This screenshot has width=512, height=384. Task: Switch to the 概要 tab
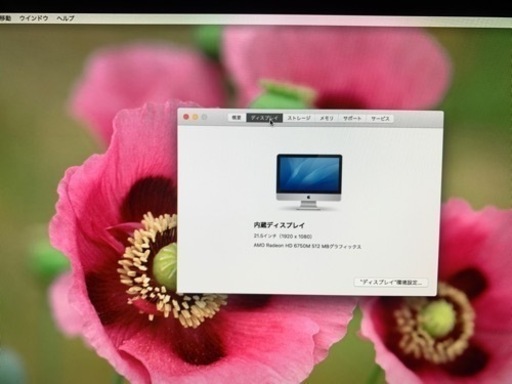(237, 118)
